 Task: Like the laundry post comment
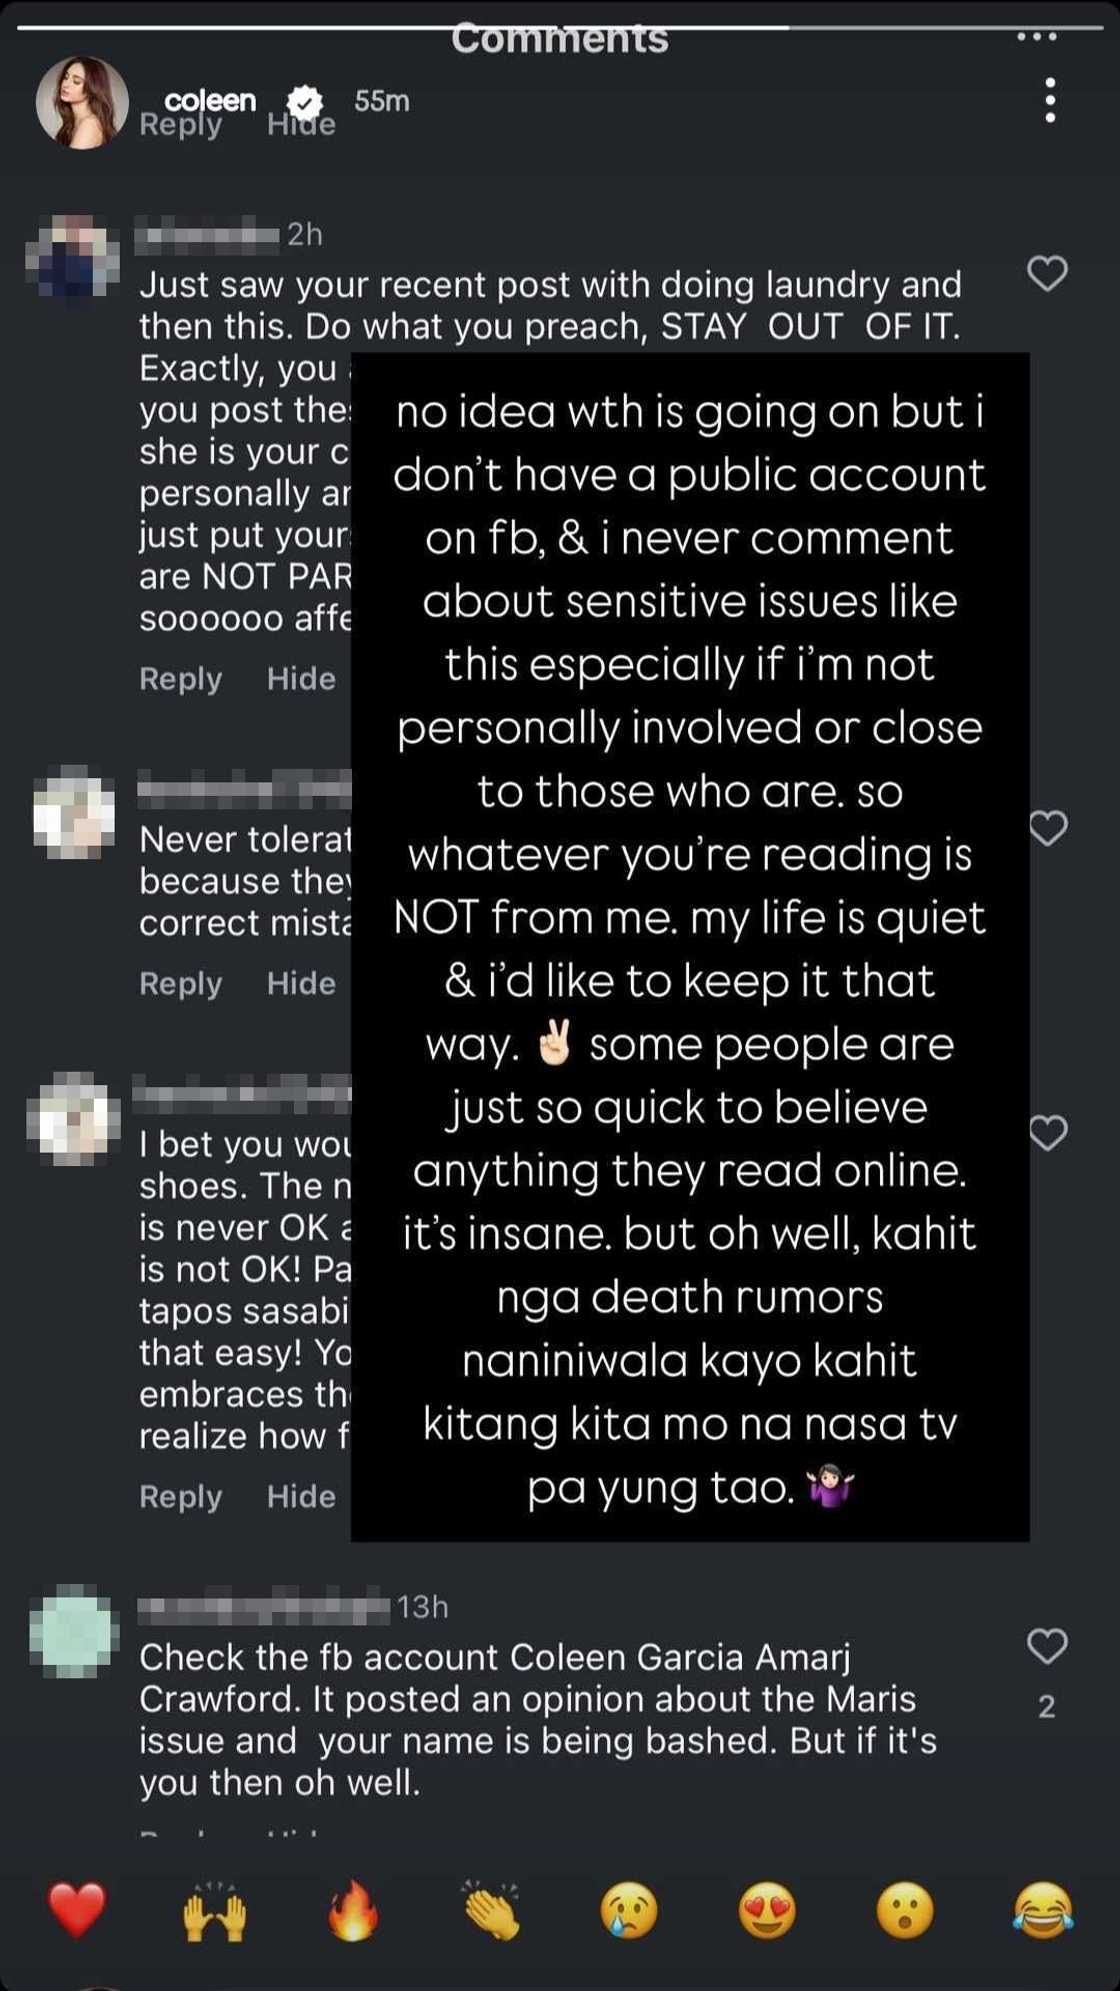pos(1047,273)
